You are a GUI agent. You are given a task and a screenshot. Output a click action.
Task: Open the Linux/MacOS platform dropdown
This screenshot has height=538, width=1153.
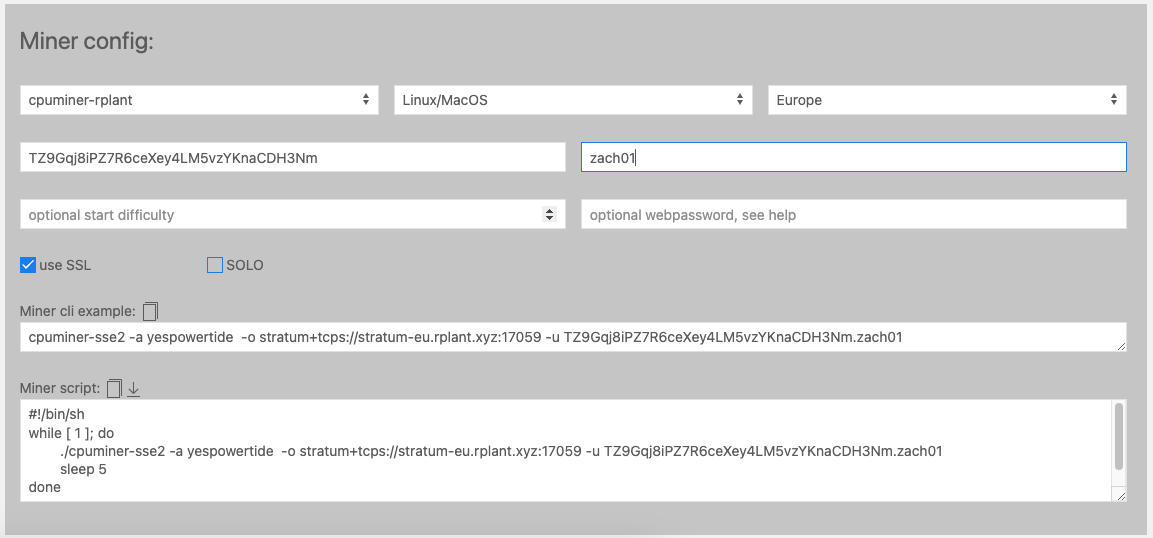coord(572,100)
